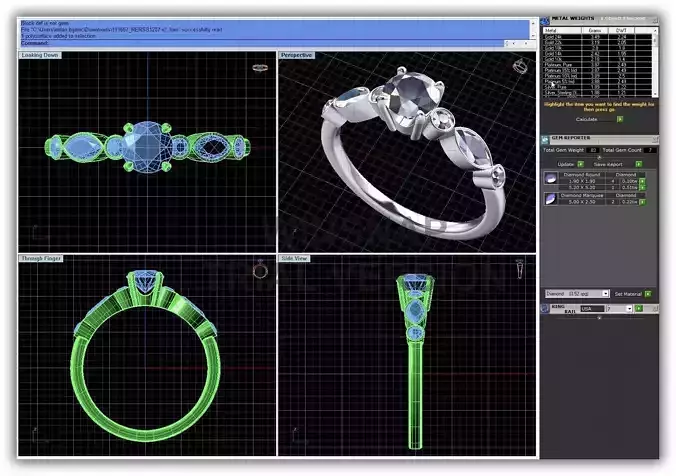Click the Grams column header
Screen dimensions: 676x476
(595, 31)
